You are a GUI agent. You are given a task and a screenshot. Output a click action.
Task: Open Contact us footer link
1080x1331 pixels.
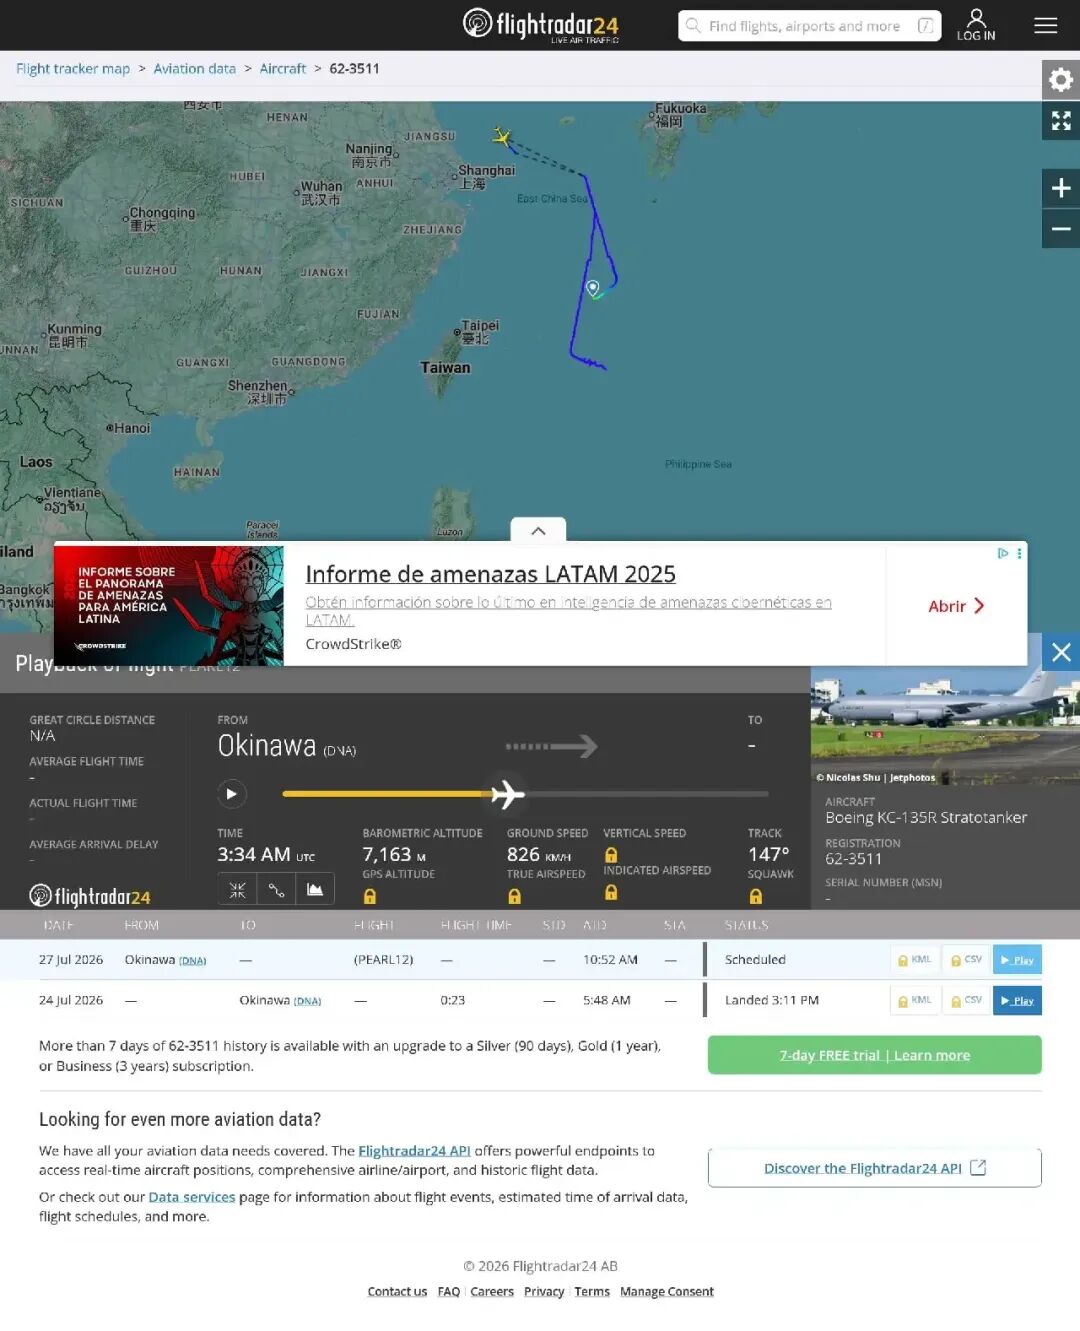tap(397, 1292)
